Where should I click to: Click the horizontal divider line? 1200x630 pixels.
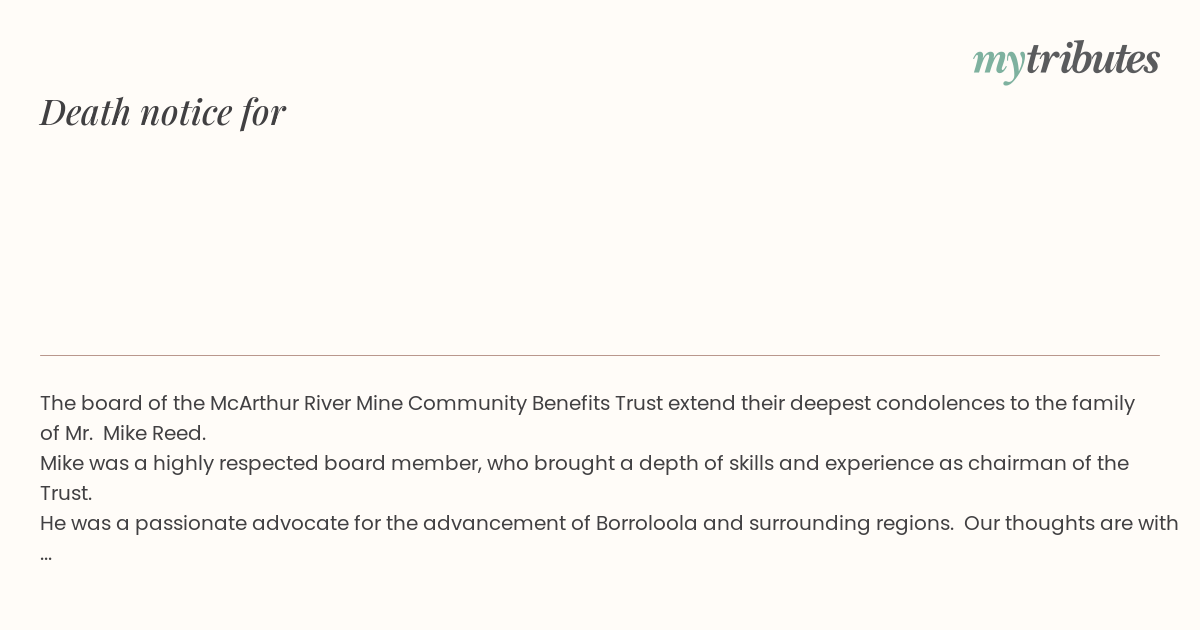click(x=600, y=355)
